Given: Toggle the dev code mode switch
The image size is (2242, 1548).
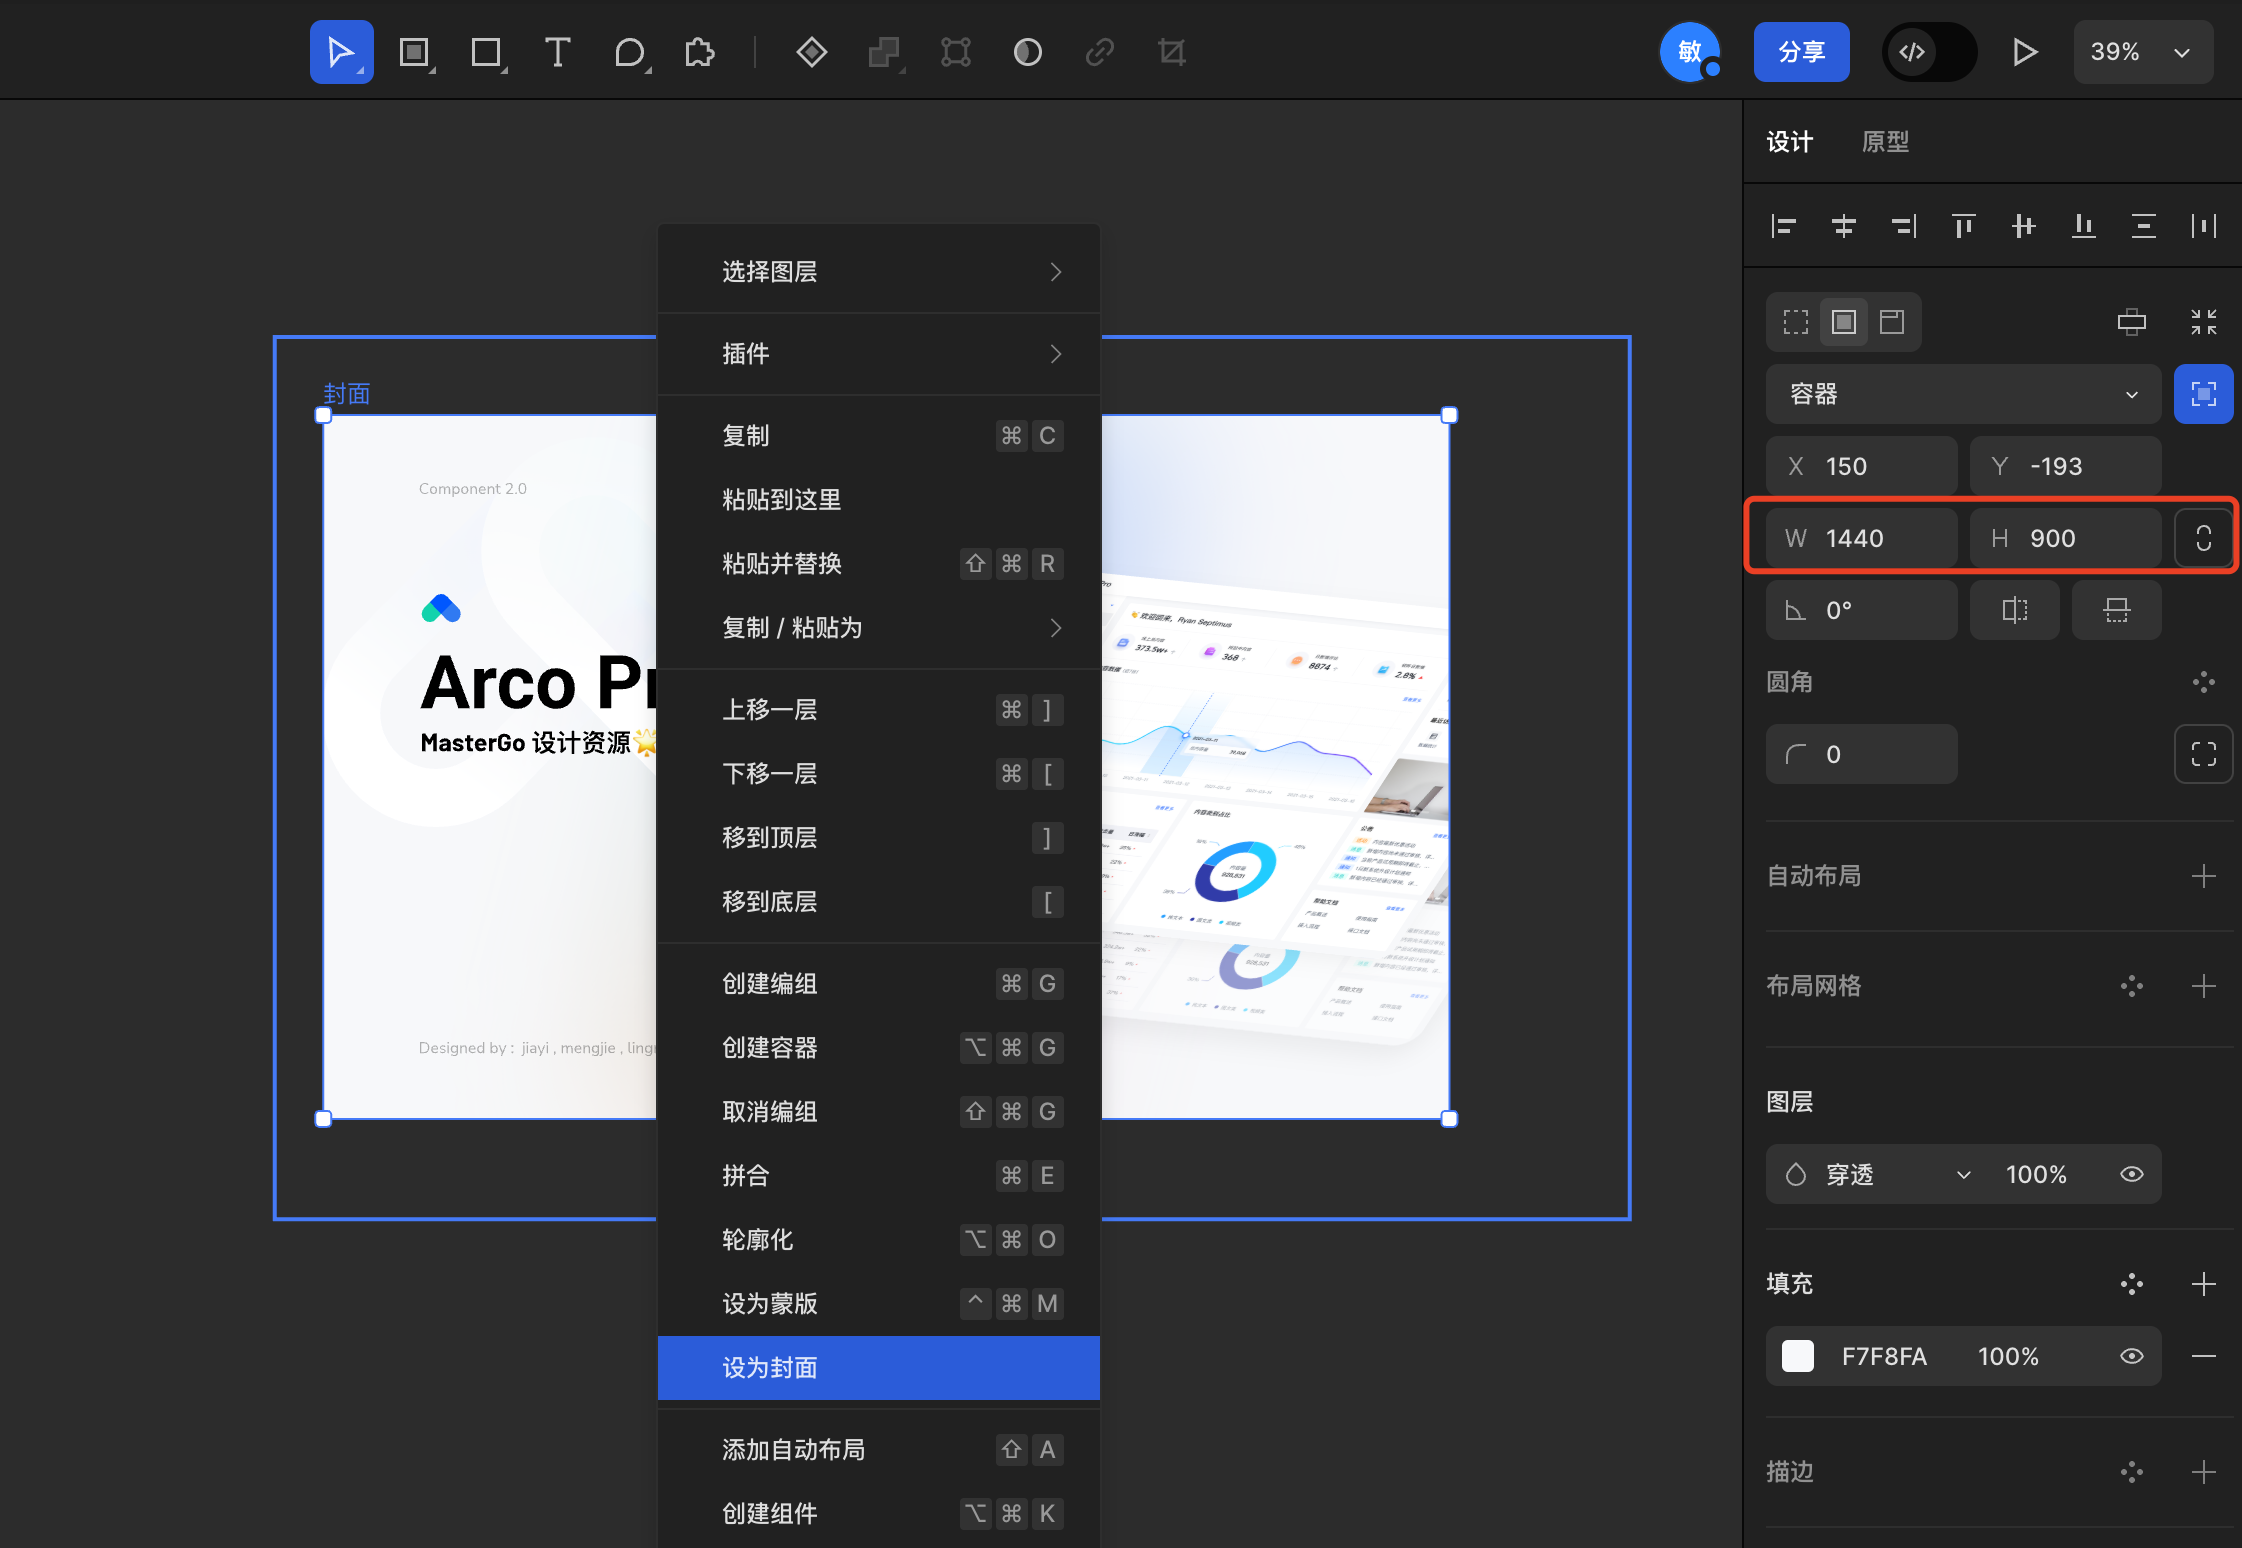Looking at the screenshot, I should click(x=1929, y=52).
